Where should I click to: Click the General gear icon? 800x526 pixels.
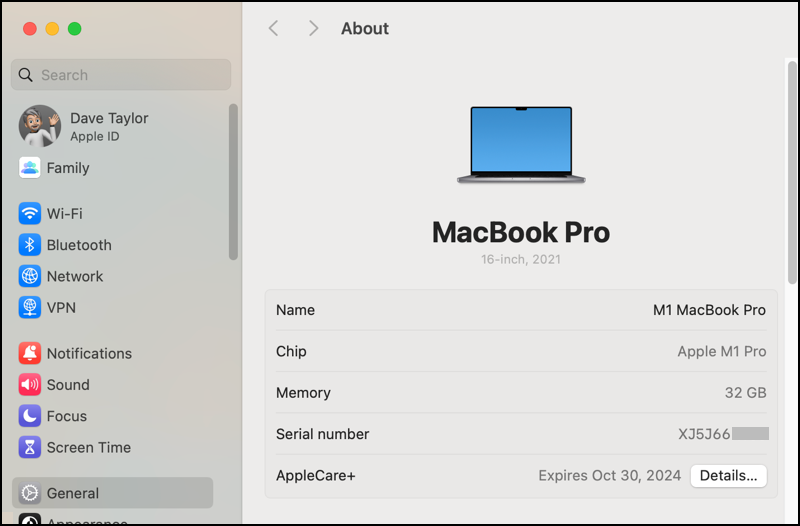pyautogui.click(x=30, y=493)
